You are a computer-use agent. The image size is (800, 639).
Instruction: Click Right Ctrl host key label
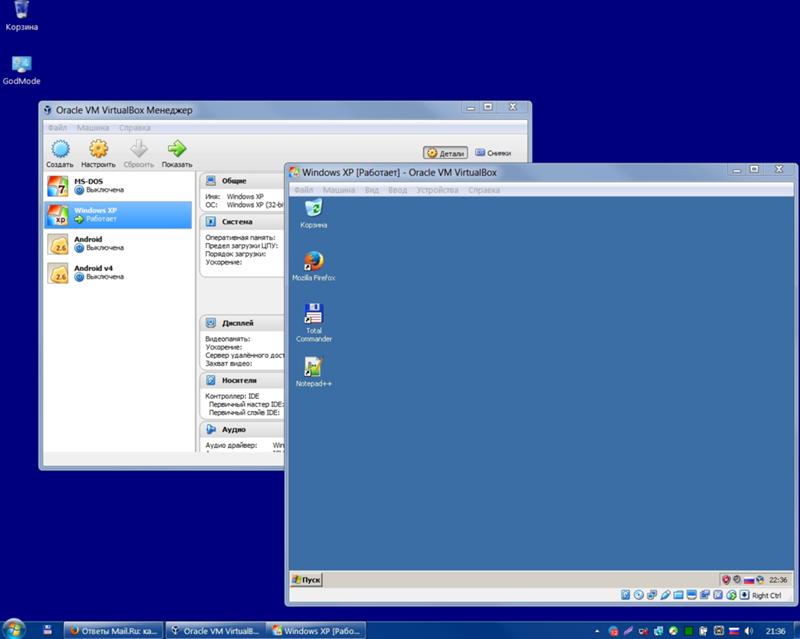(x=766, y=595)
